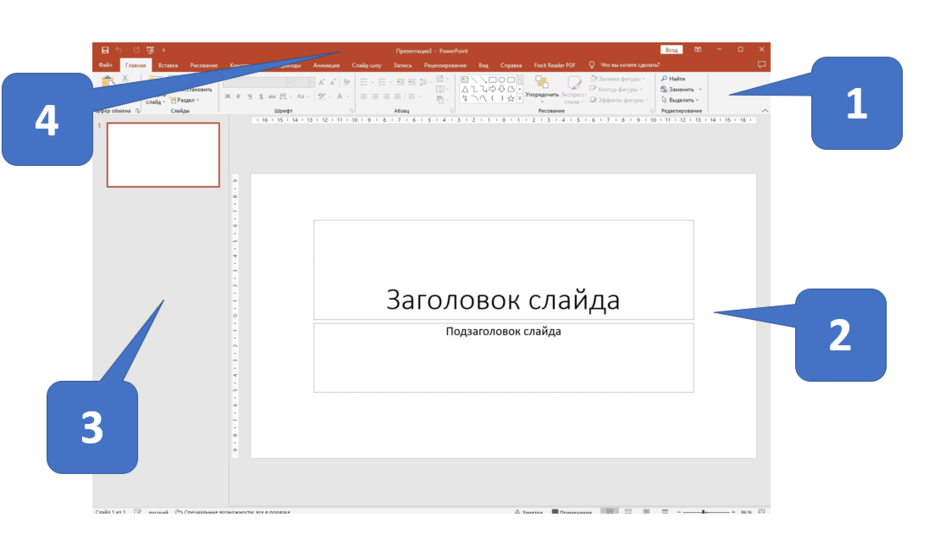The width and height of the screenshot is (940, 556).
Task: Click the bulleted list icon
Action: point(365,82)
